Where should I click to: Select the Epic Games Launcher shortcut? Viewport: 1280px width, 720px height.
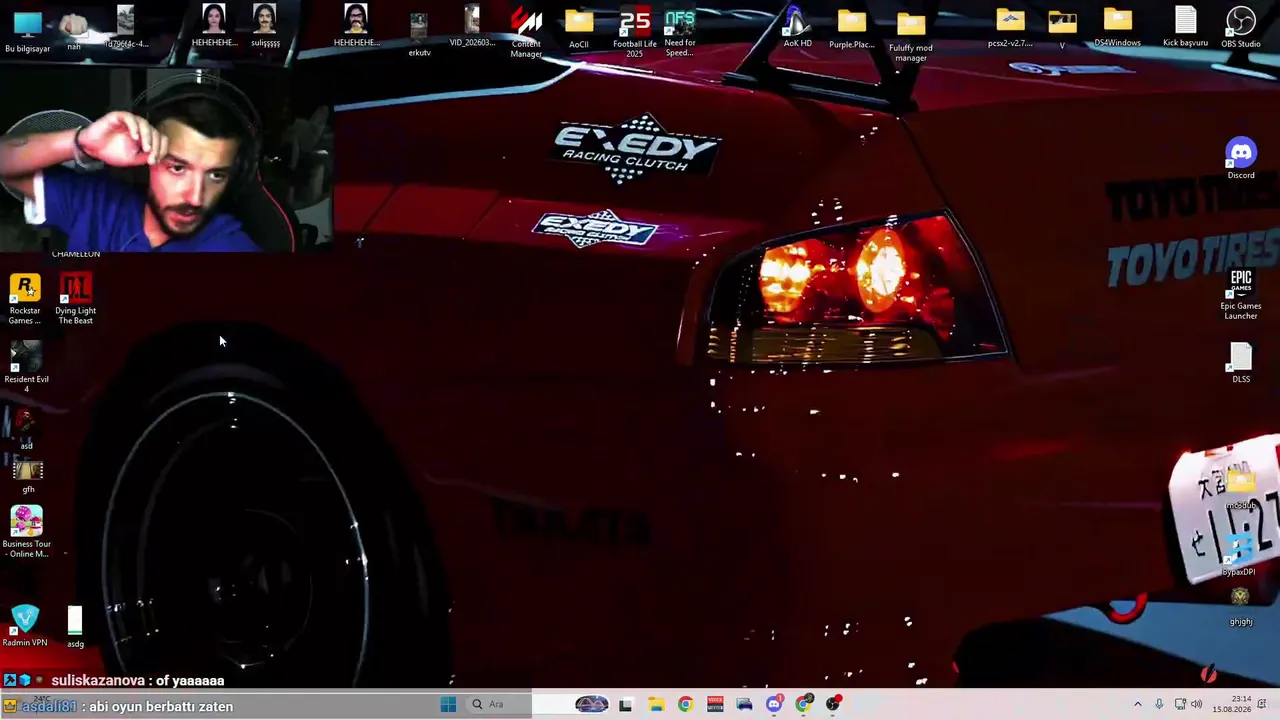click(1241, 295)
